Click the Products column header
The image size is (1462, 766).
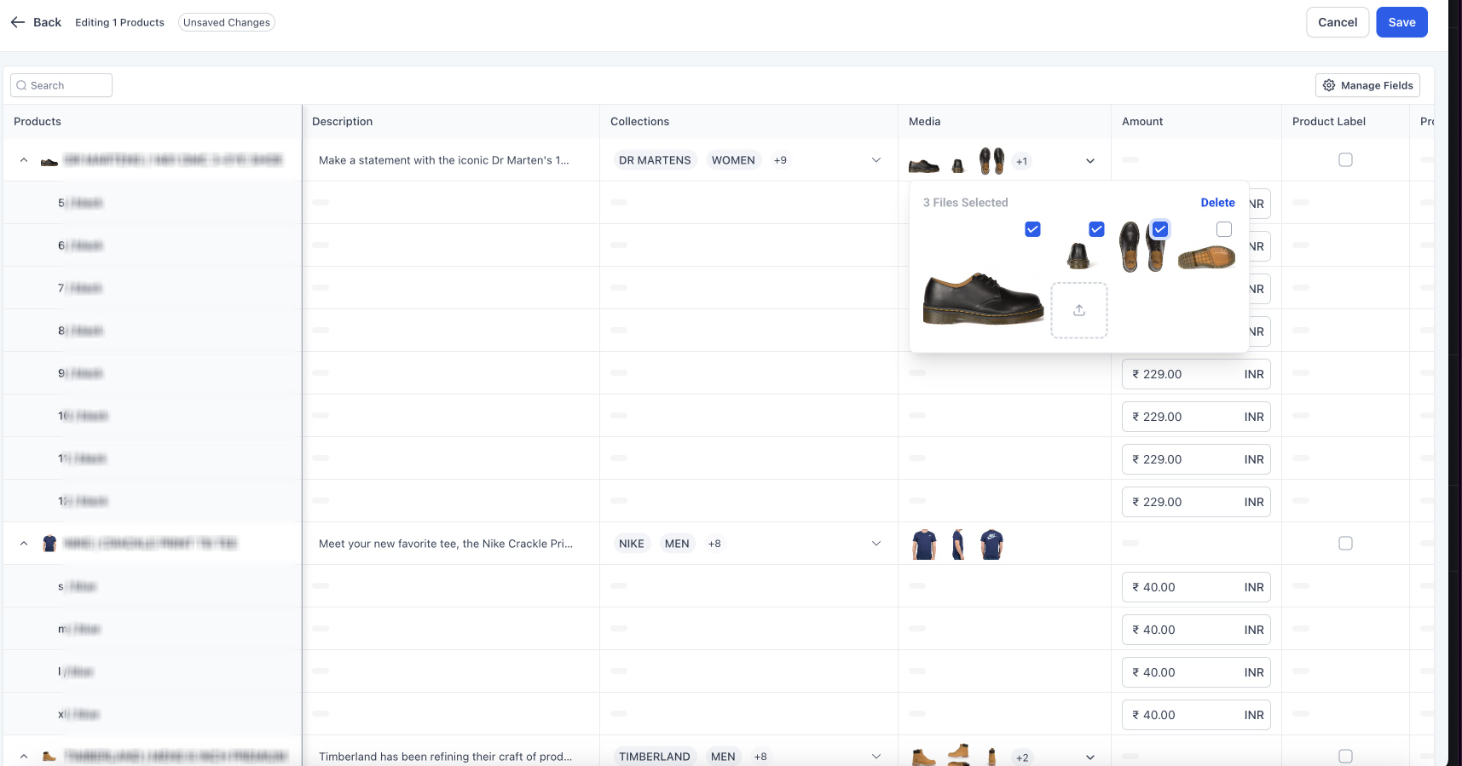pyautogui.click(x=37, y=121)
